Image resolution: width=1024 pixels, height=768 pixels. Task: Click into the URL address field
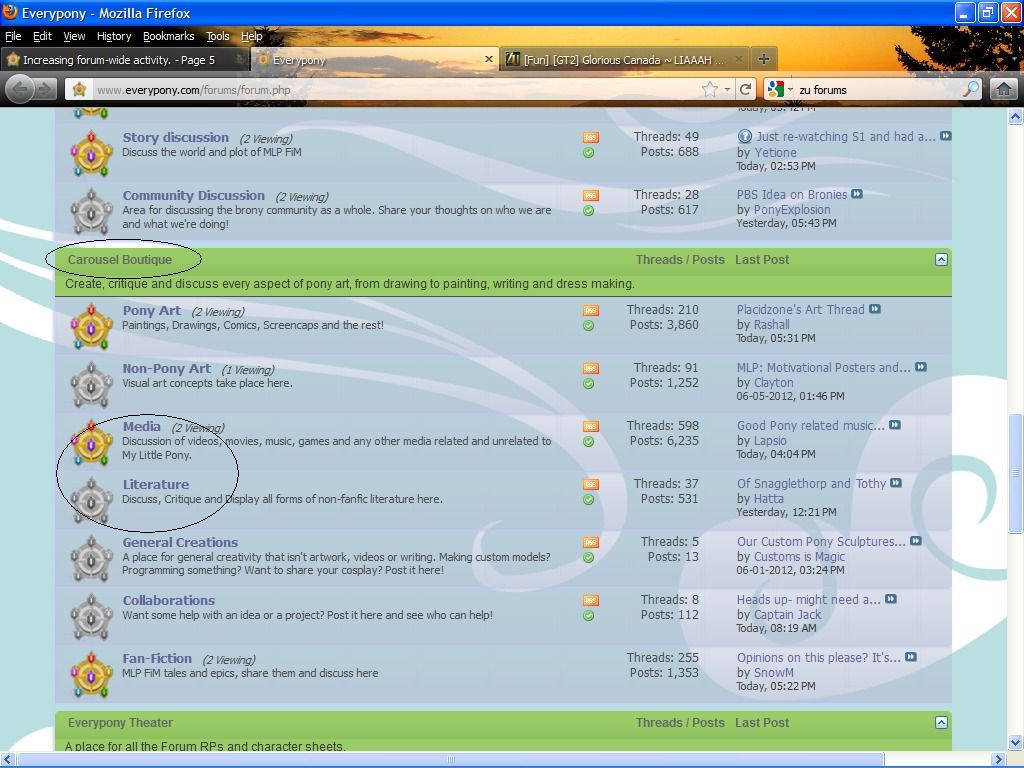pyautogui.click(x=392, y=90)
